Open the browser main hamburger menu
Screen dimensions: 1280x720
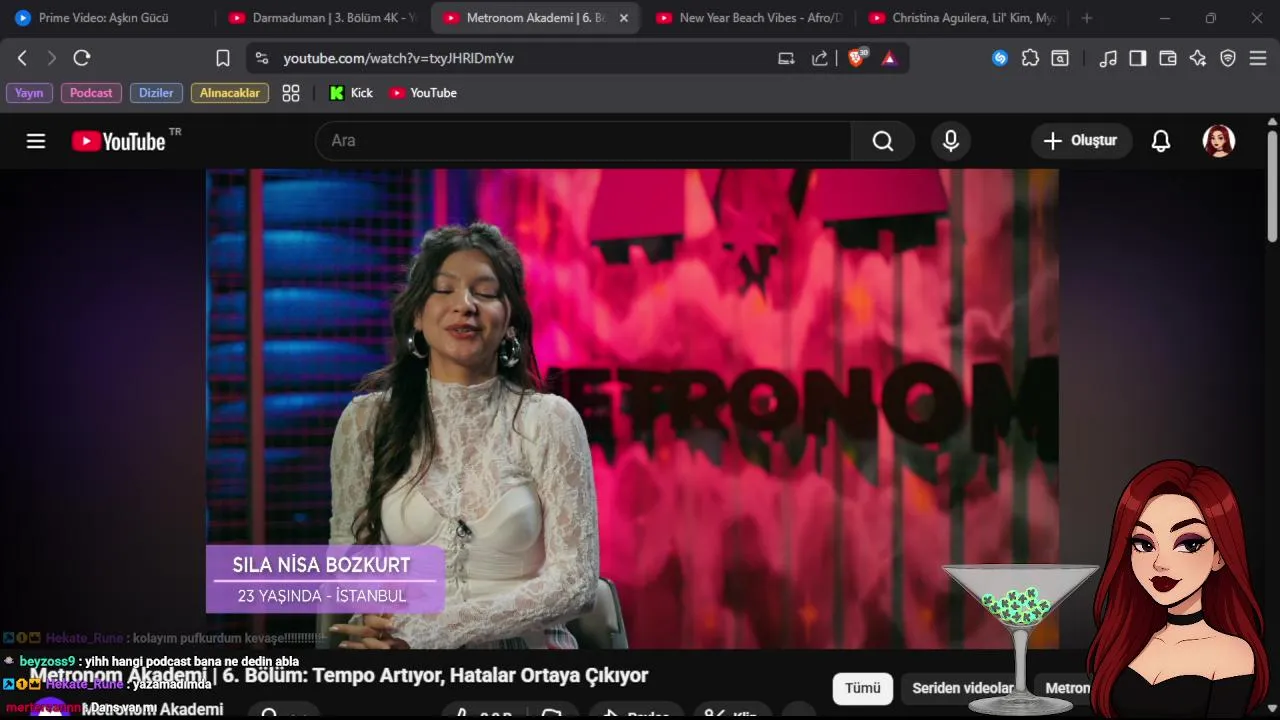click(x=1258, y=58)
